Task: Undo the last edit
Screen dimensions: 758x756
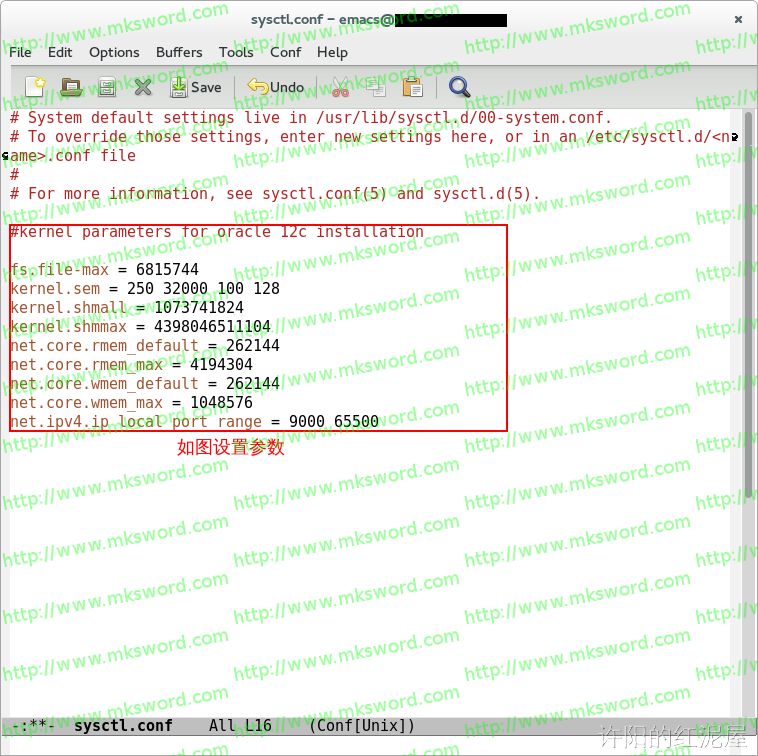Action: click(x=276, y=87)
